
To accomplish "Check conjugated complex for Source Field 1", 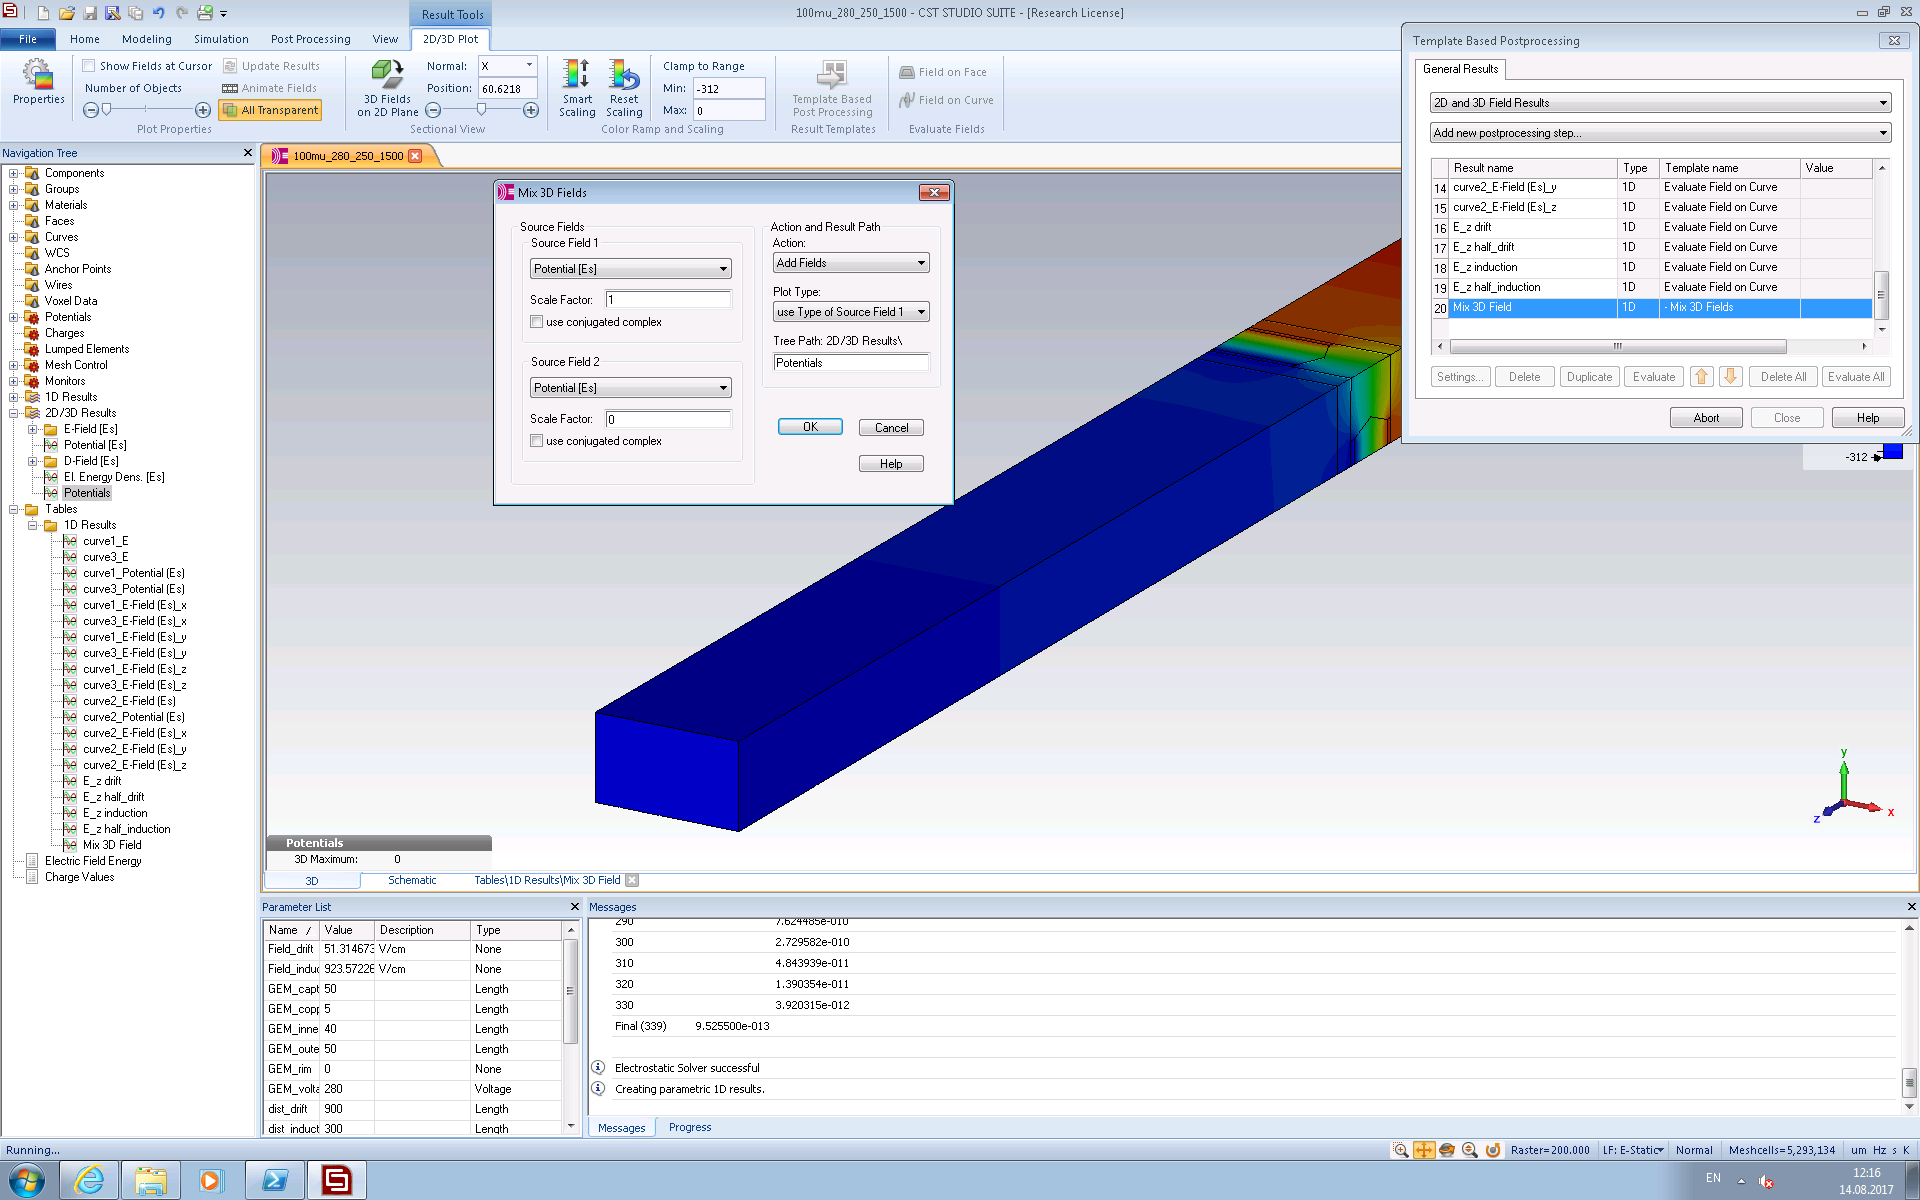I will [x=537, y=322].
